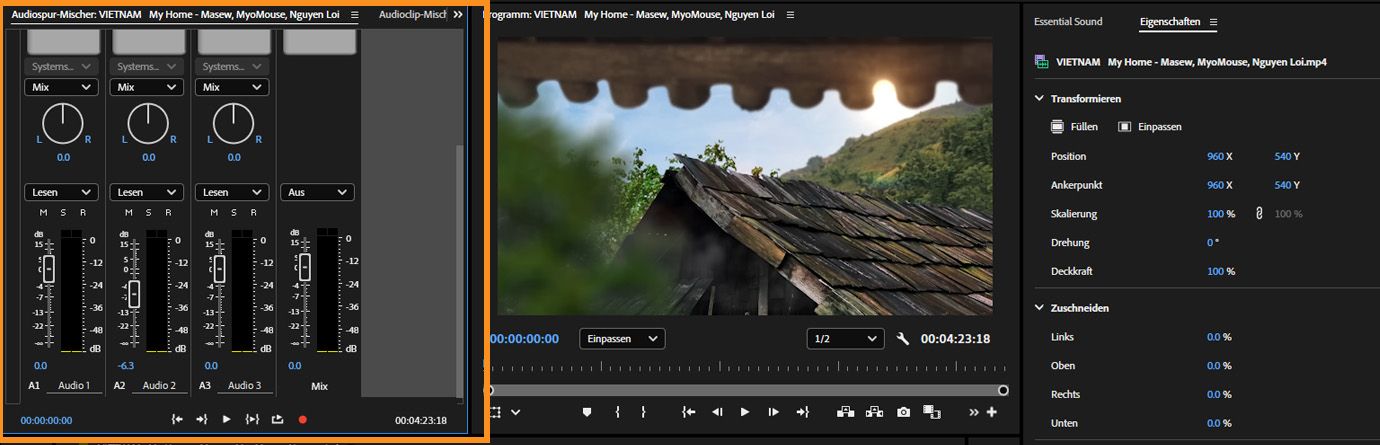Open the A1 automation mode dropdown set to Lesen
1380x445 pixels.
(61, 192)
